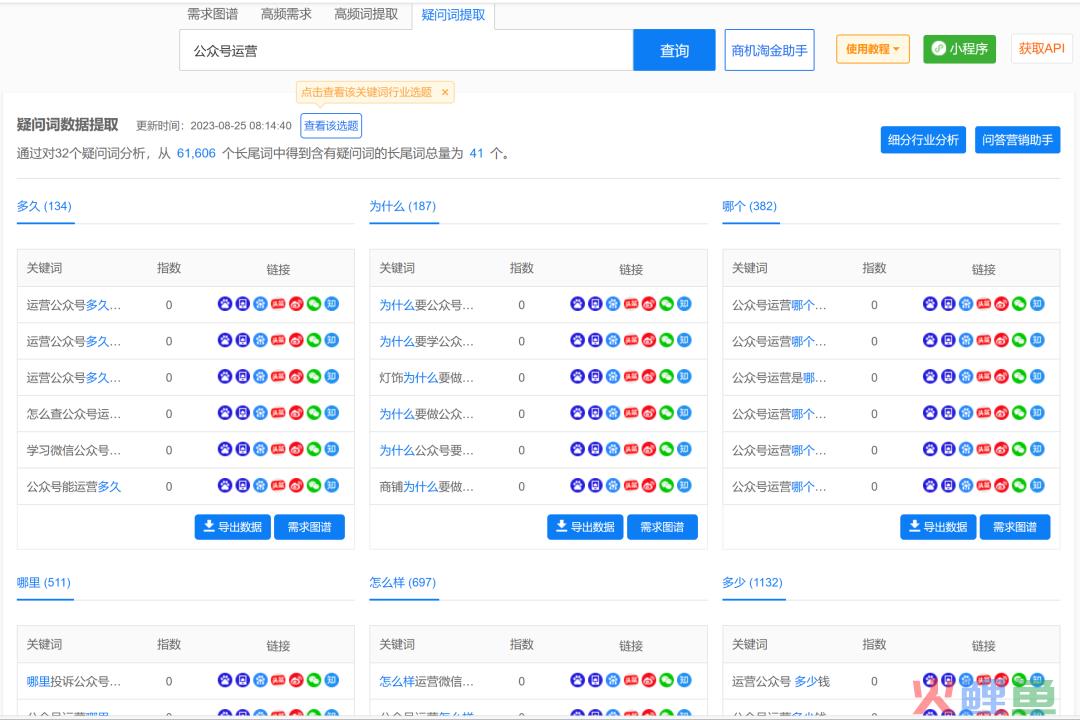This screenshot has width=1080, height=720.
Task: Open the 多少 (1132) section link
Action: [x=752, y=583]
